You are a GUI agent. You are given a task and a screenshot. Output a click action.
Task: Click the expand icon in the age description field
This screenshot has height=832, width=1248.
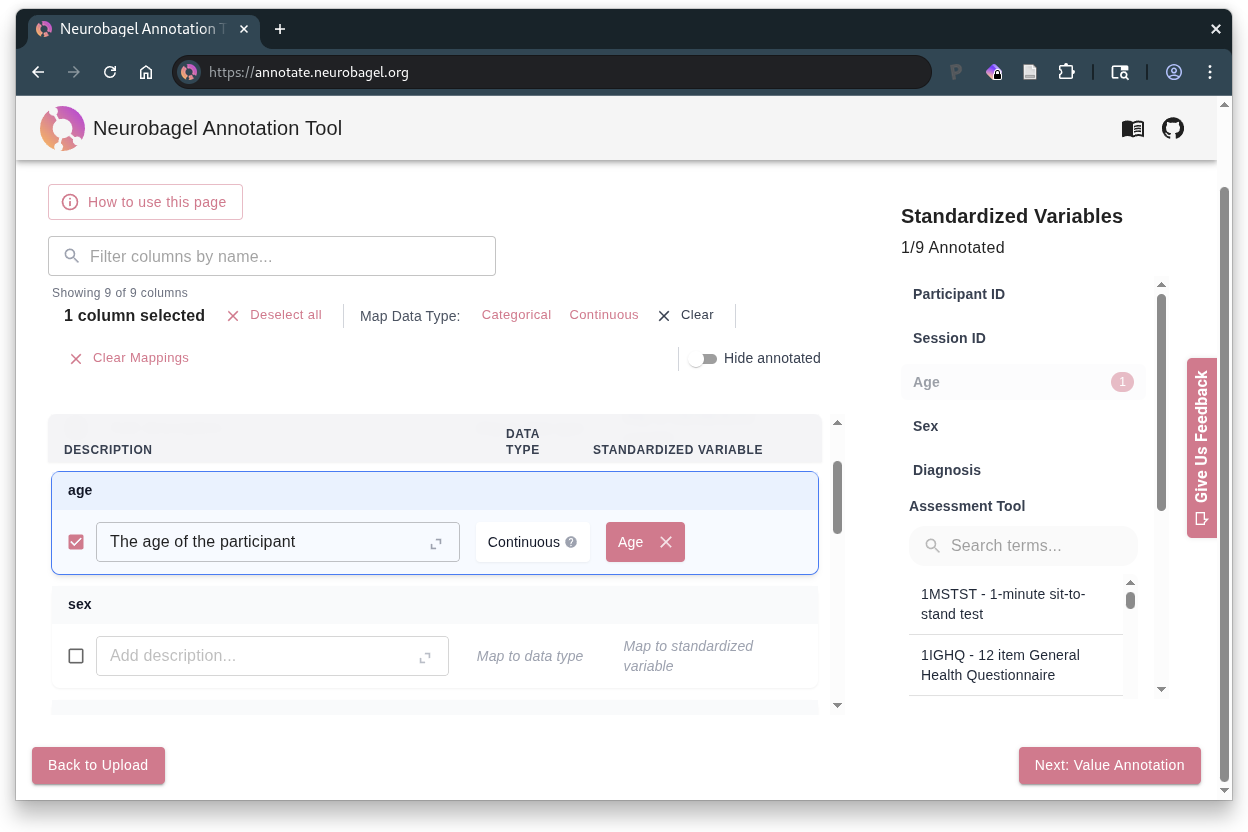pyautogui.click(x=436, y=543)
